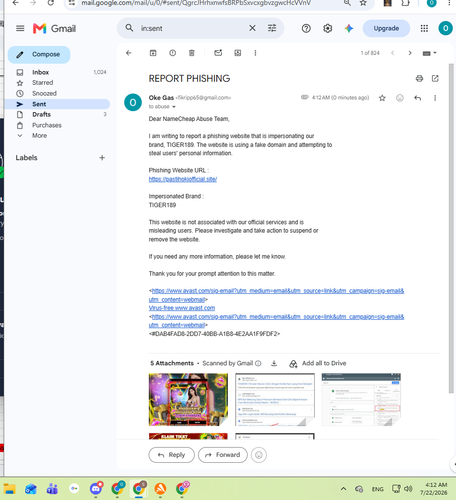Image resolution: width=456 pixels, height=500 pixels.
Task: Click the sender name Oke Gas
Action: (161, 98)
